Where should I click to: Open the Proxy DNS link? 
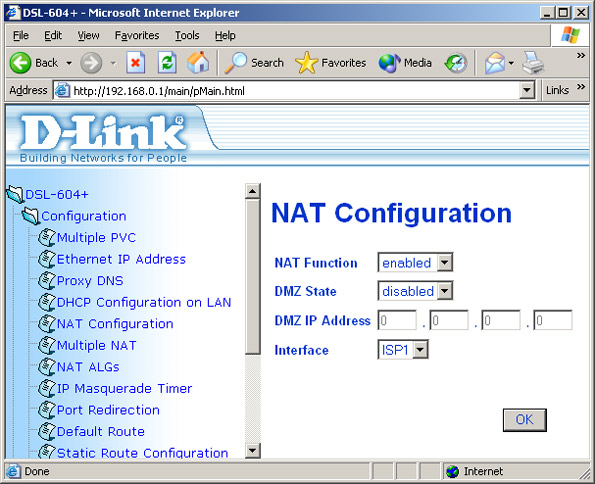pyautogui.click(x=90, y=281)
